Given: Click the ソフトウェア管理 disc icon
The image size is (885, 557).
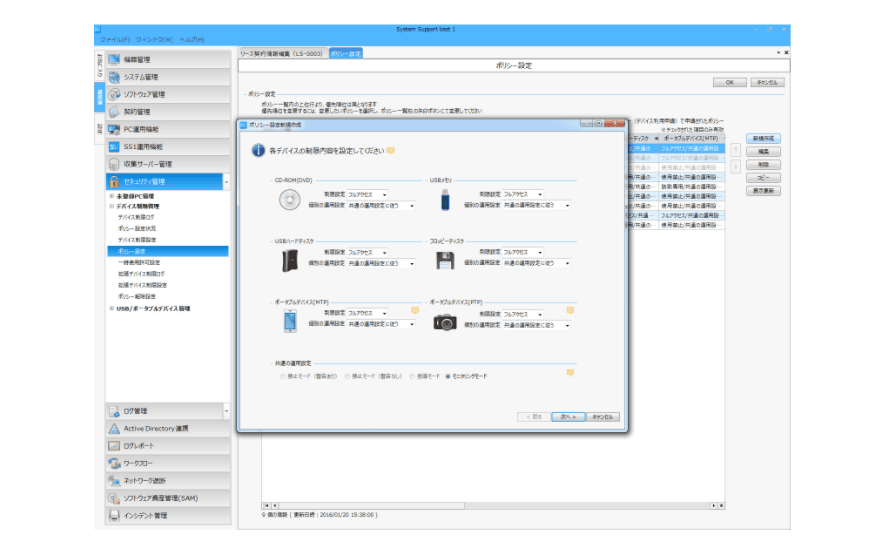Looking at the screenshot, I should [x=114, y=94].
